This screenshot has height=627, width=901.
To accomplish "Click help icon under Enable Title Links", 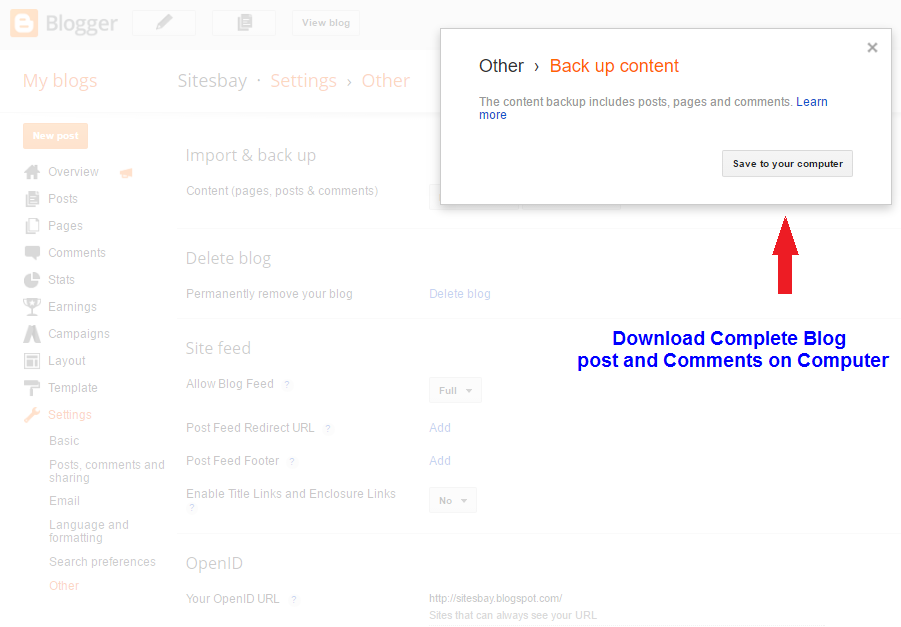I will pyautogui.click(x=192, y=507).
